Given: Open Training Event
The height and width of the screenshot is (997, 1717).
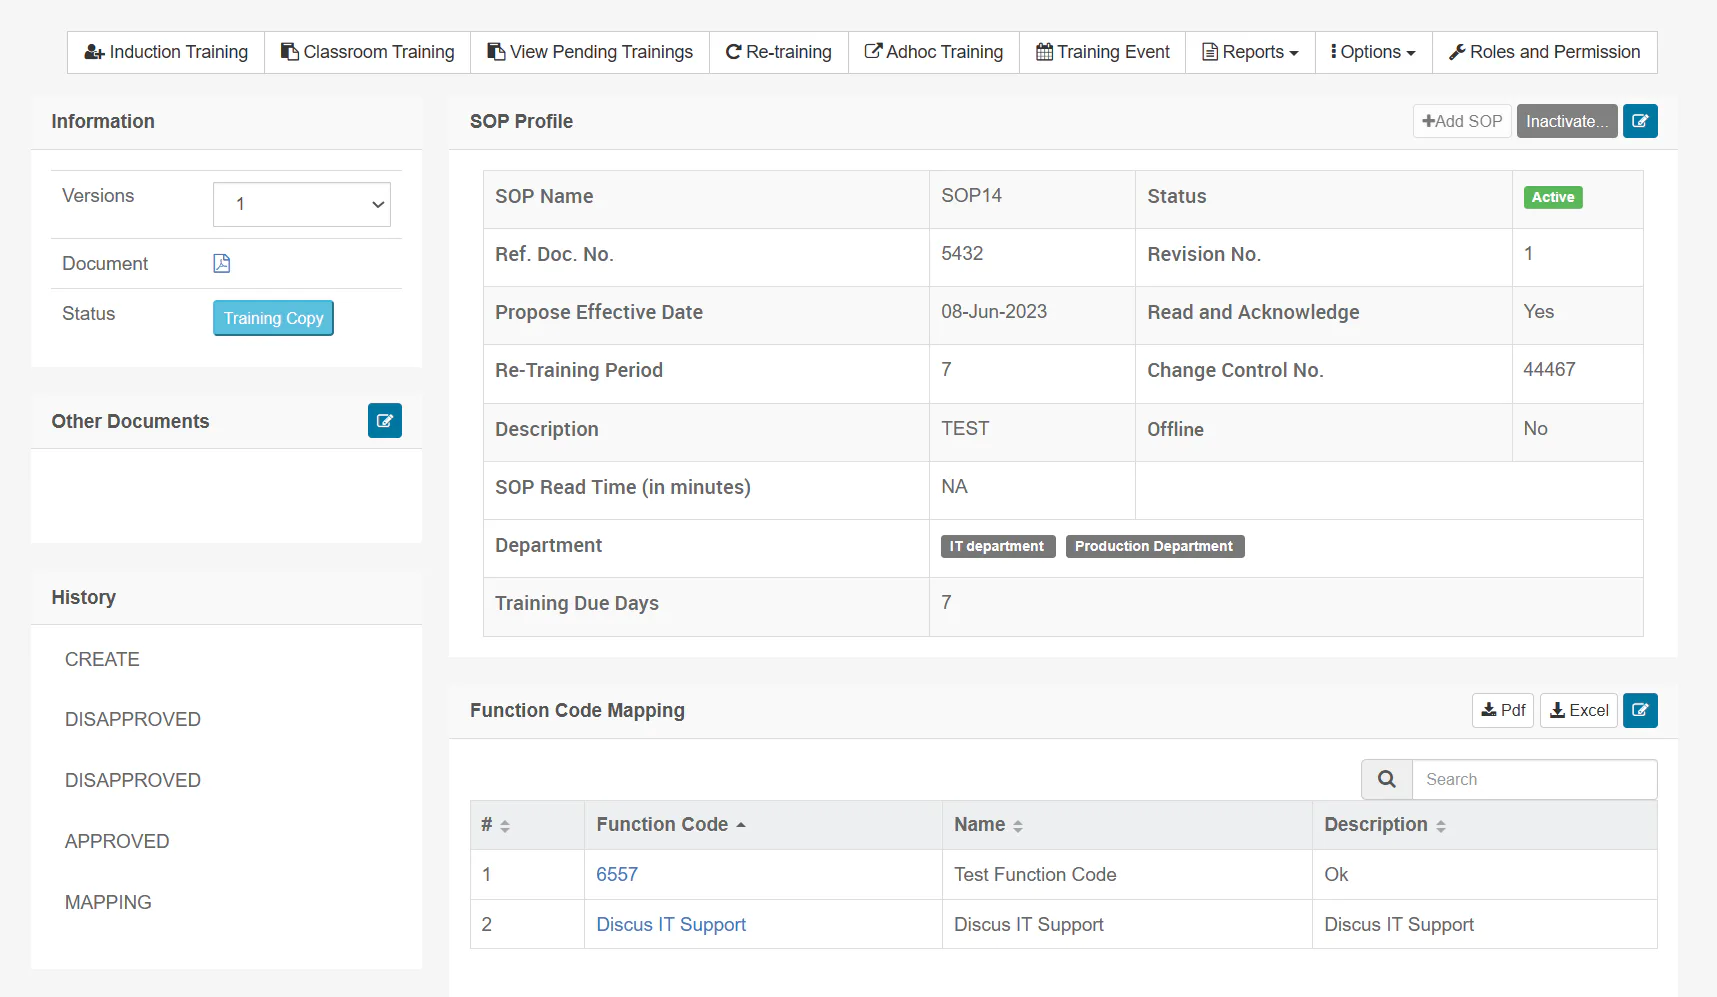Looking at the screenshot, I should (1103, 52).
